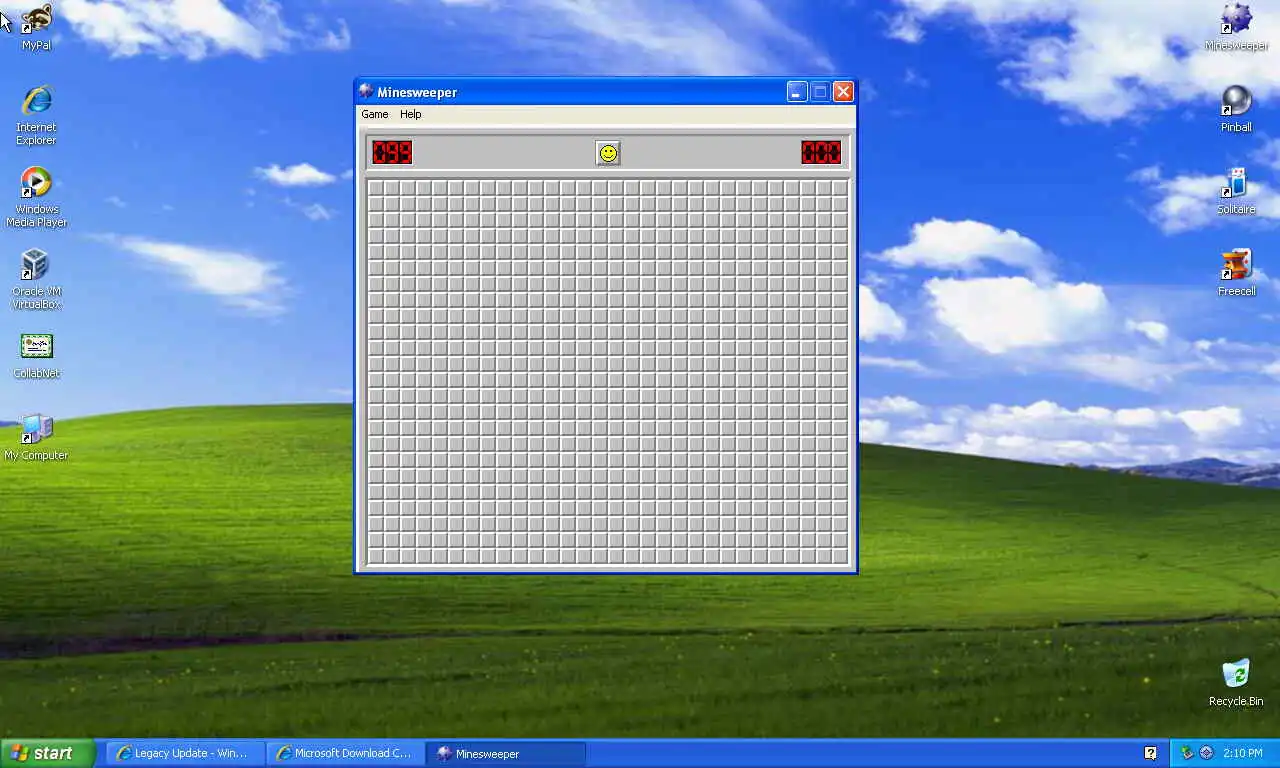Switch to Legacy Update taskbar window
This screenshot has height=768, width=1280.
[186, 753]
